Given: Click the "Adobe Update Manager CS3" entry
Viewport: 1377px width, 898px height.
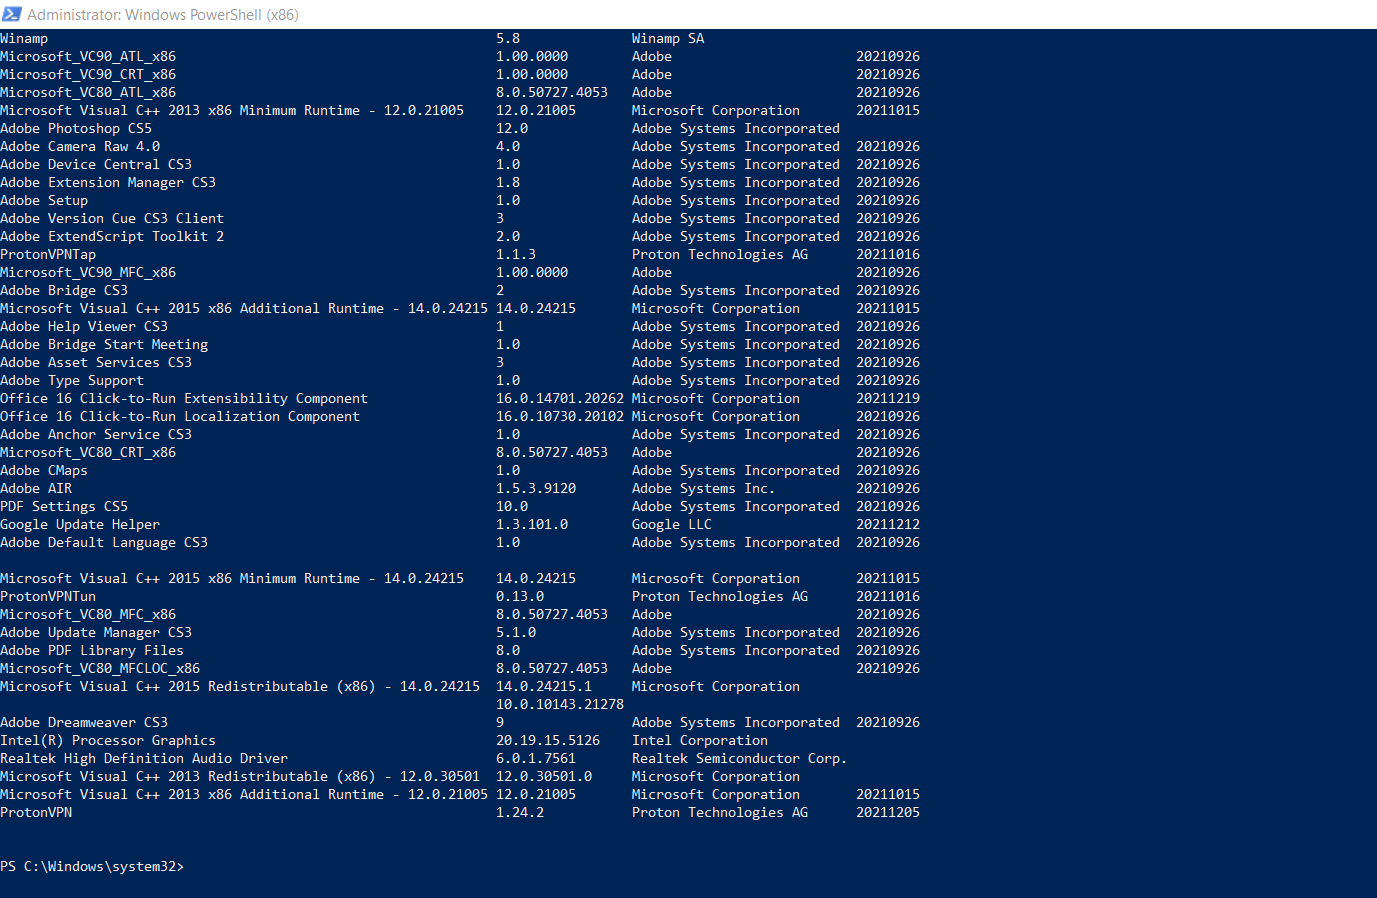Looking at the screenshot, I should 96,633.
